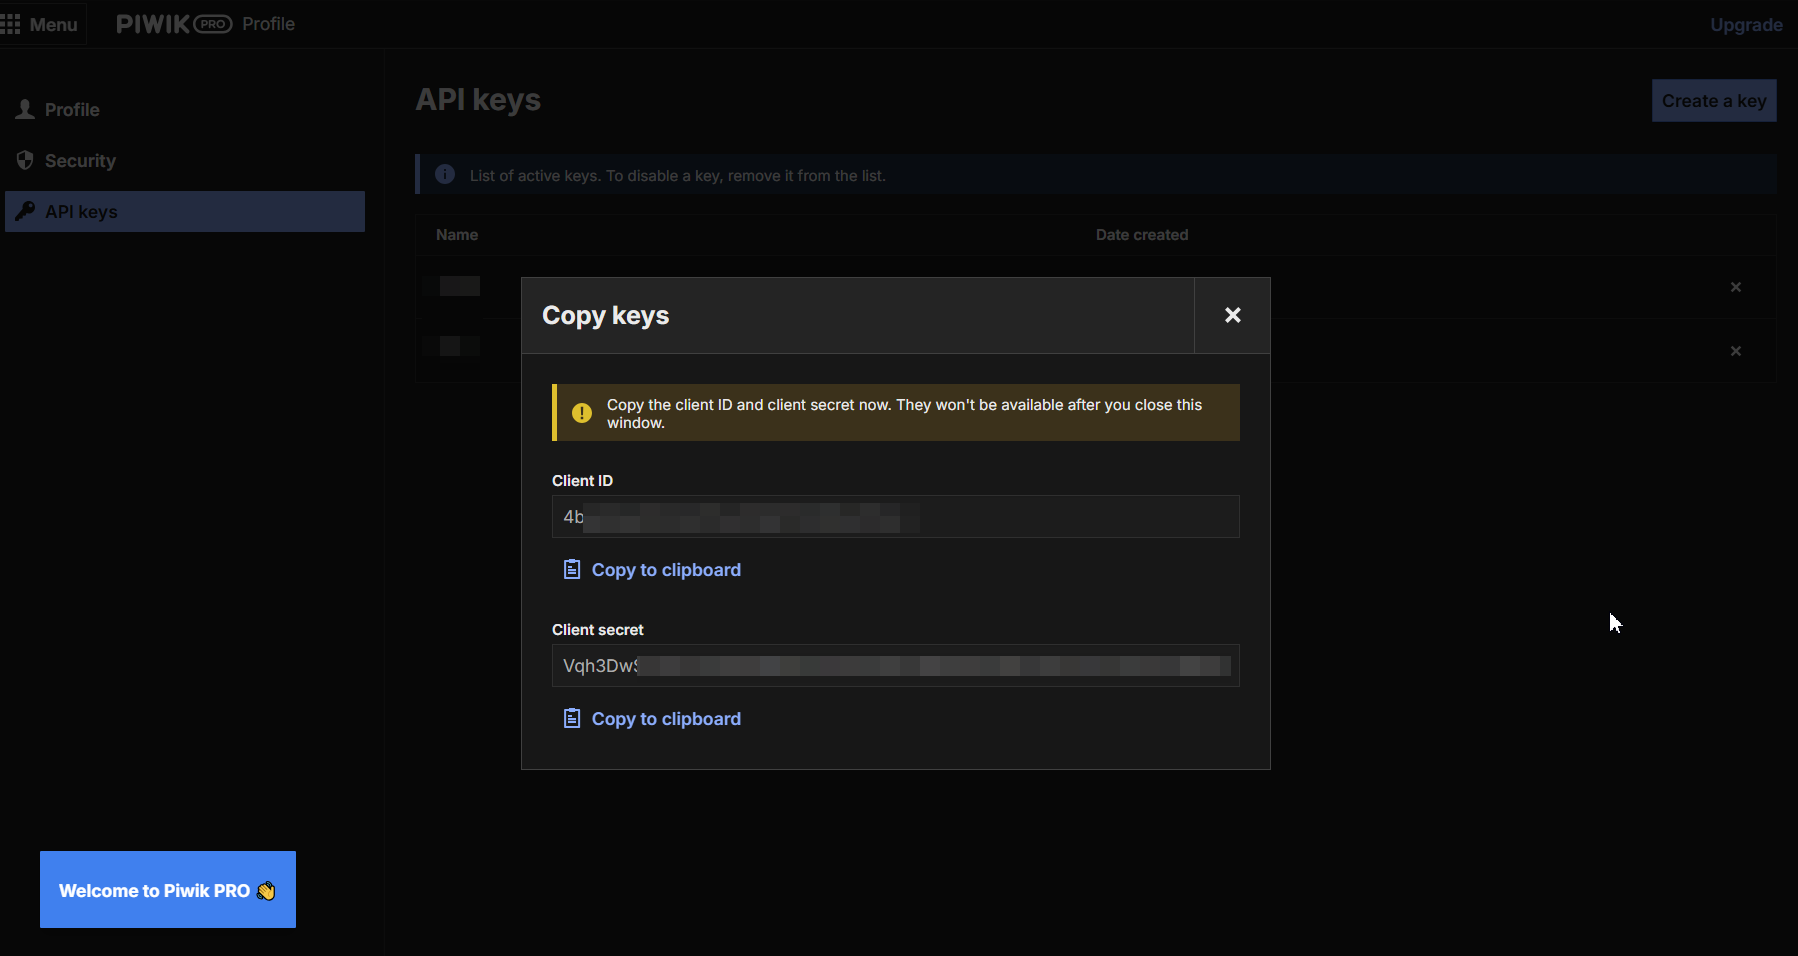
Task: Remove the second API key row
Action: (1736, 351)
